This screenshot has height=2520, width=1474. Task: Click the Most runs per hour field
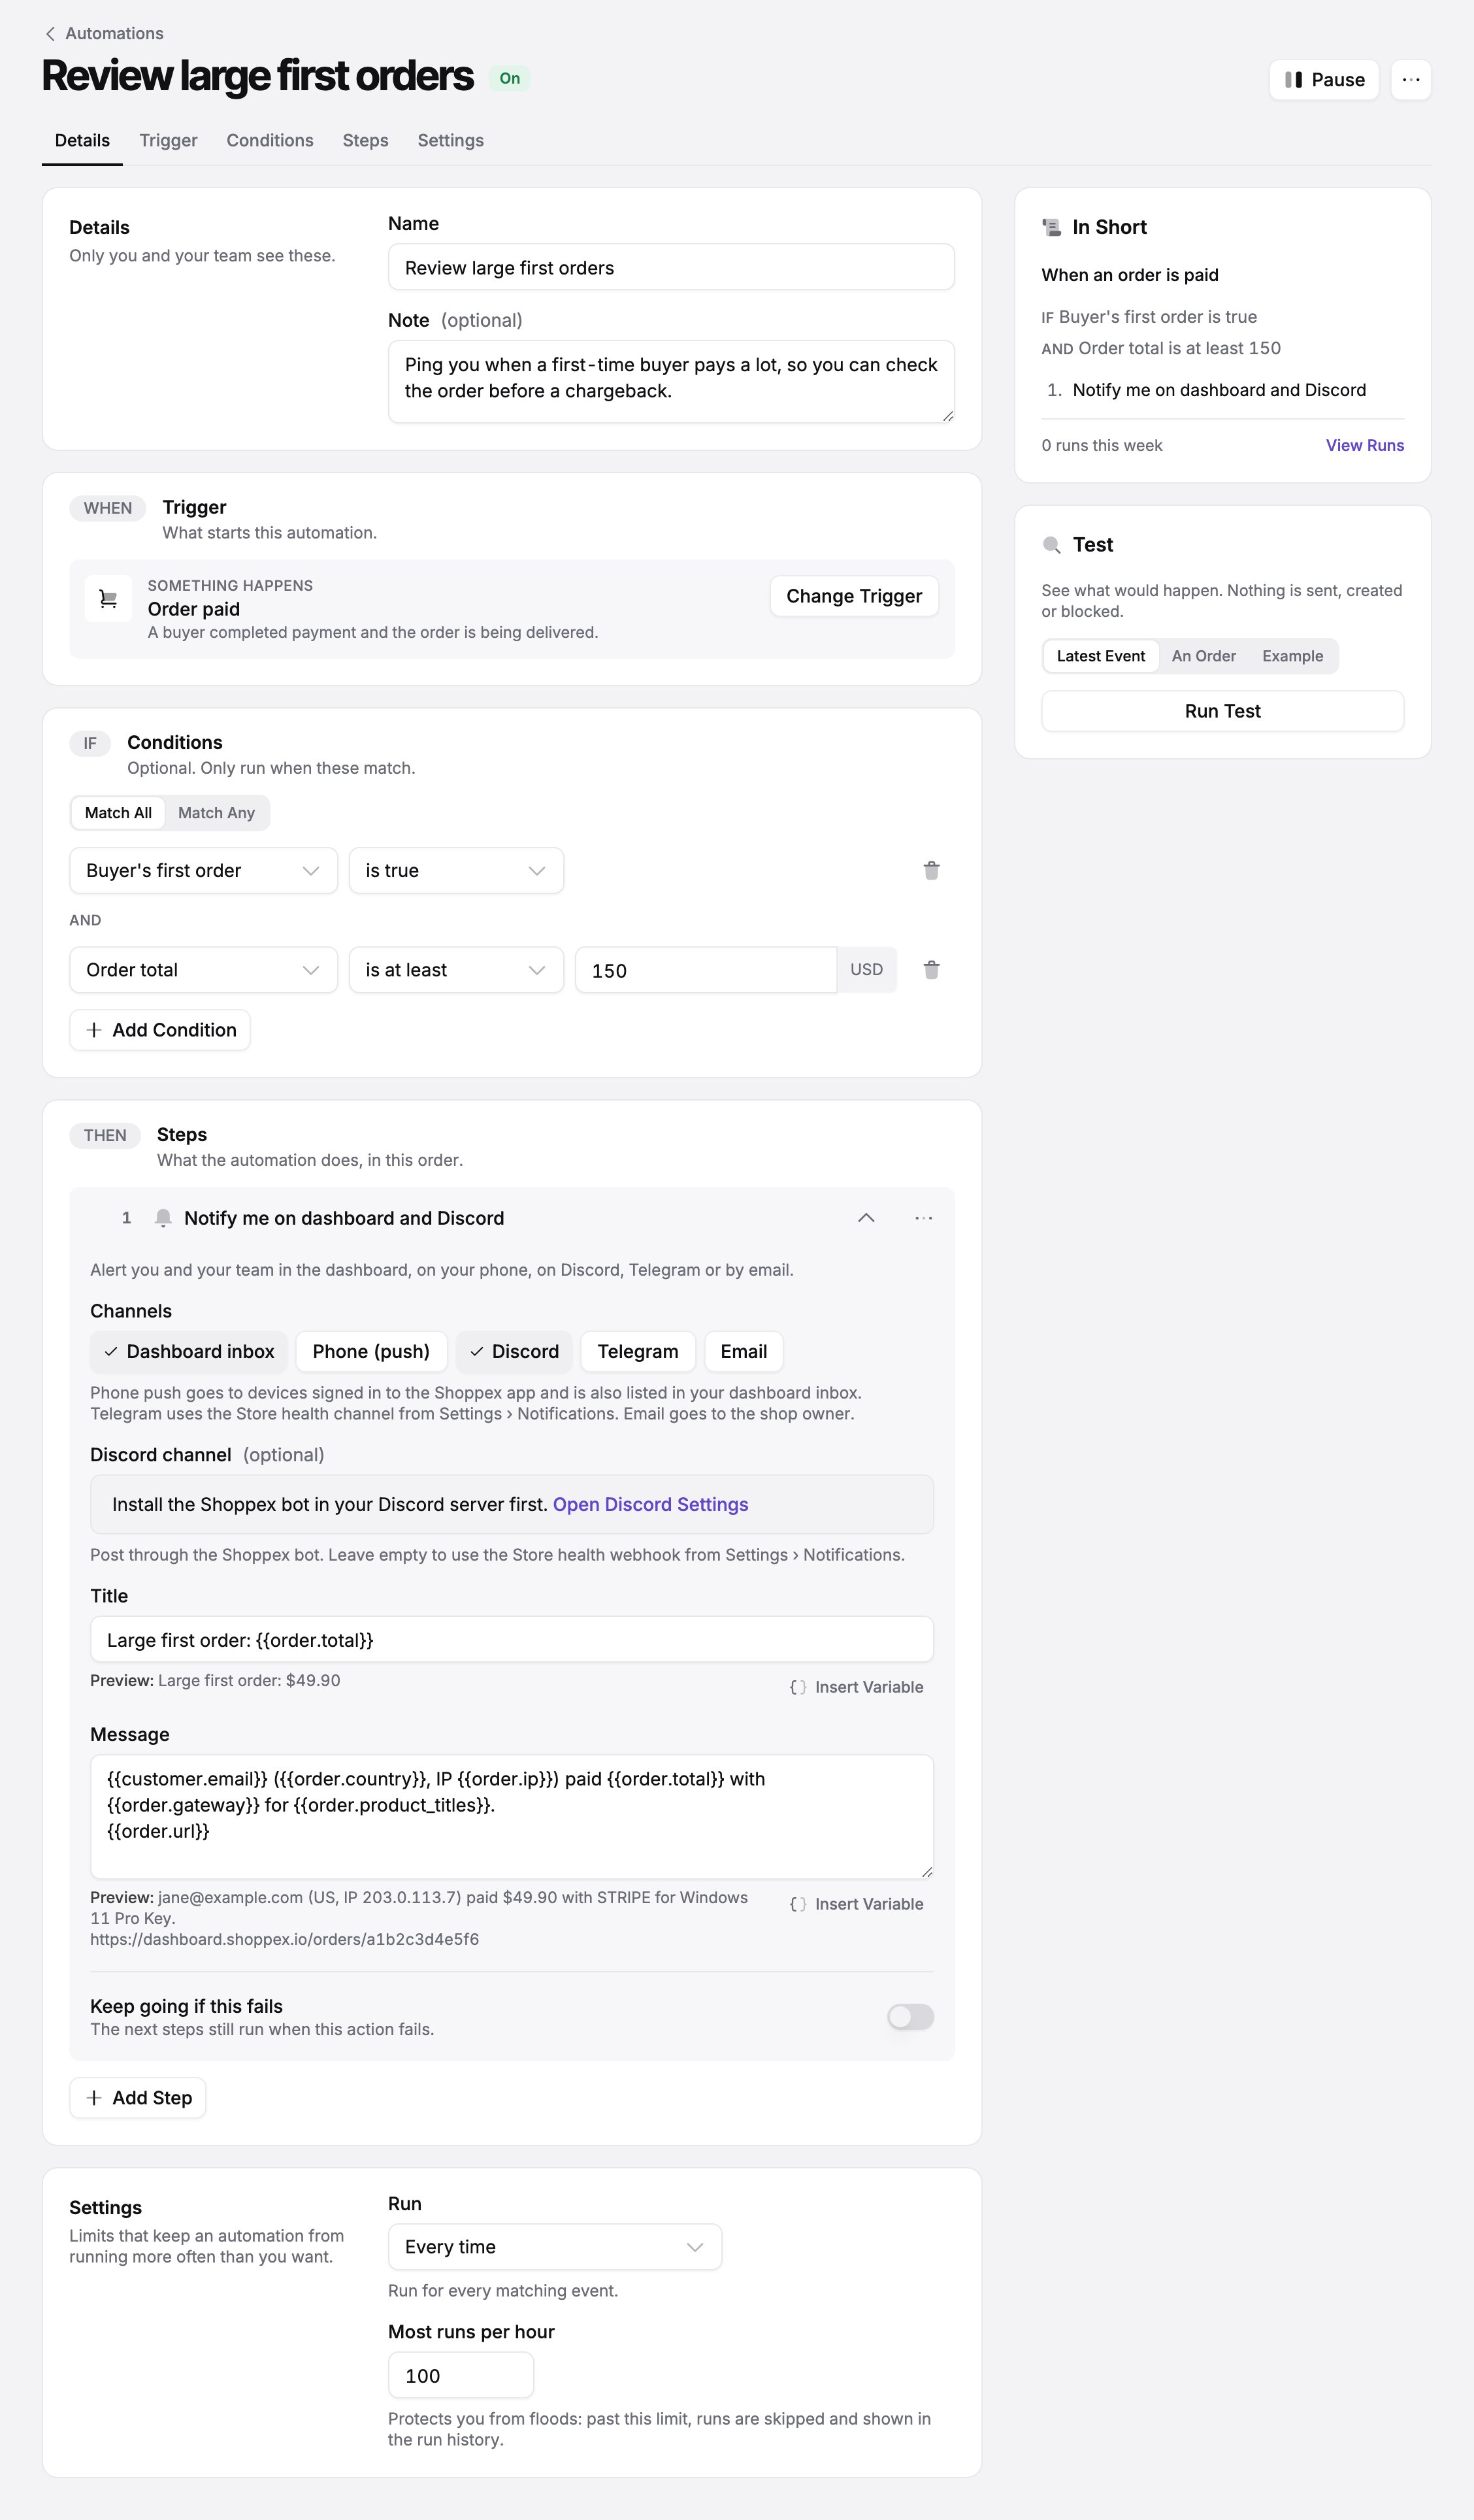pyautogui.click(x=461, y=2375)
